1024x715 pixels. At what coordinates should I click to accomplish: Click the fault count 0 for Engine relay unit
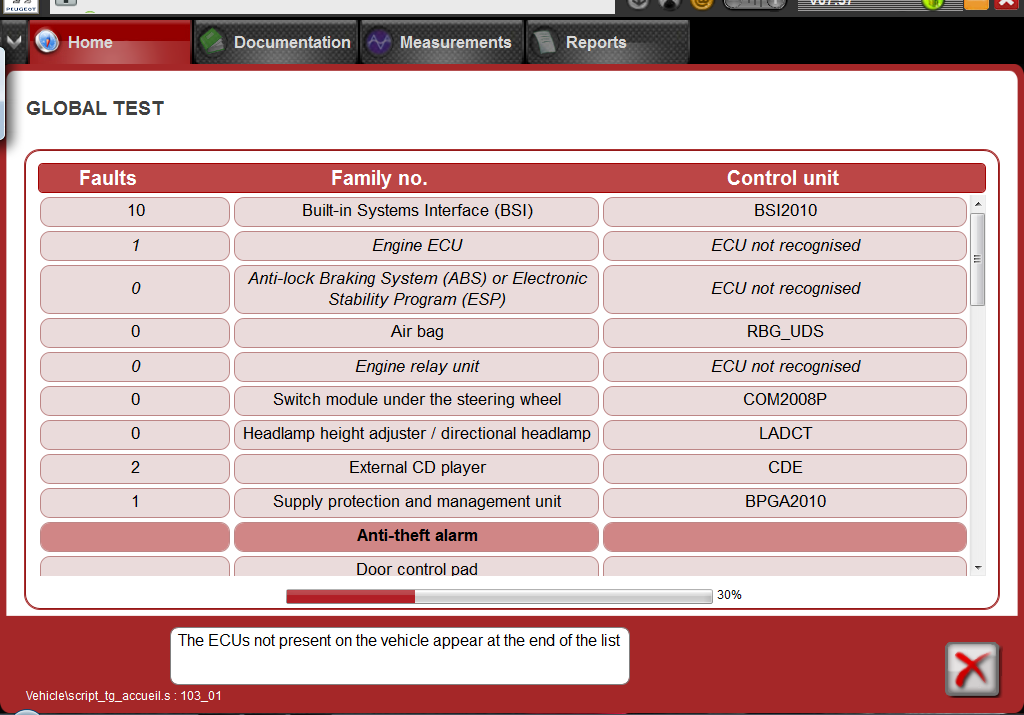[x=135, y=366]
